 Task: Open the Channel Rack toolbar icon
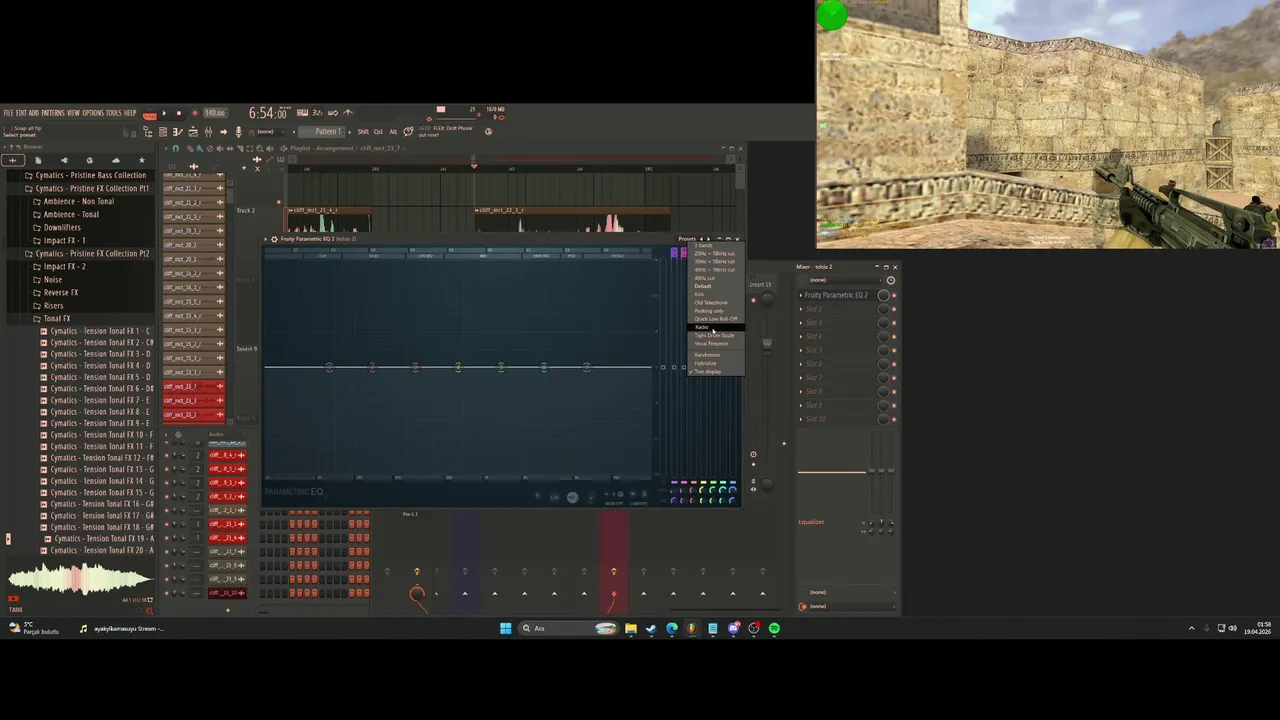pyautogui.click(x=193, y=132)
